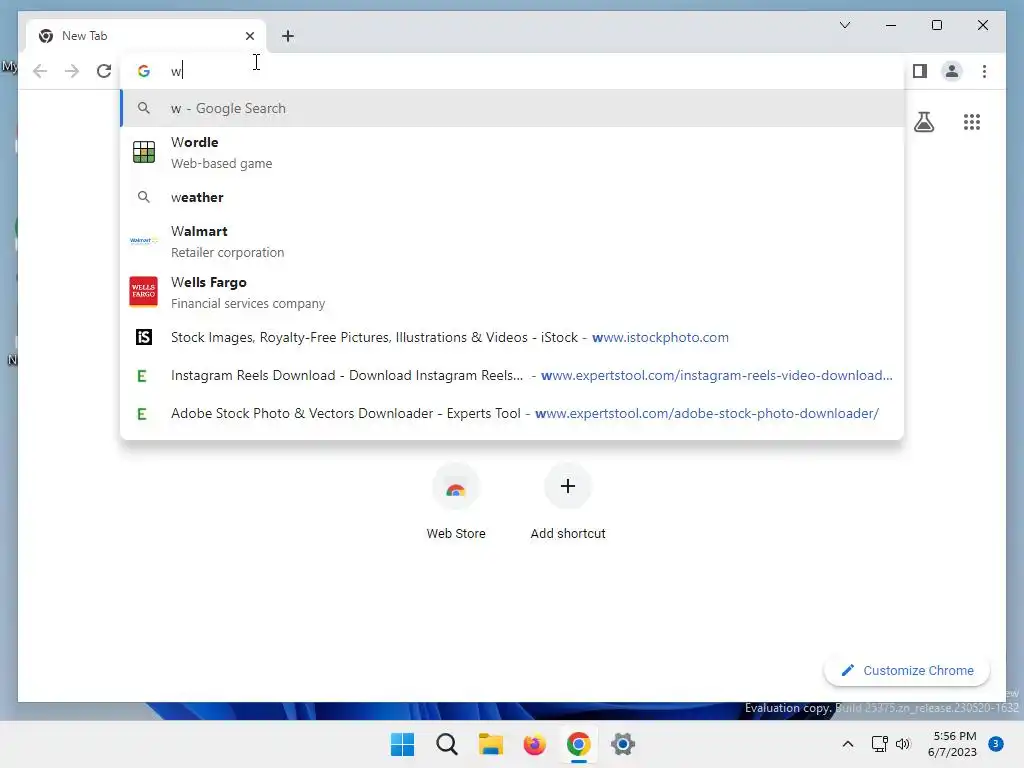Open the Google apps grid
Screen dimensions: 1024x768
tap(972, 122)
